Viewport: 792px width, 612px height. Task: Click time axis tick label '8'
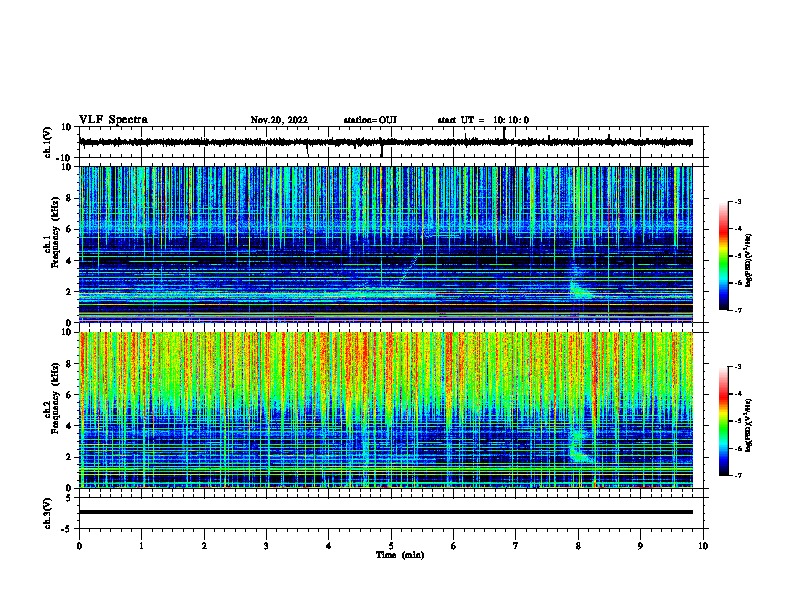point(578,546)
